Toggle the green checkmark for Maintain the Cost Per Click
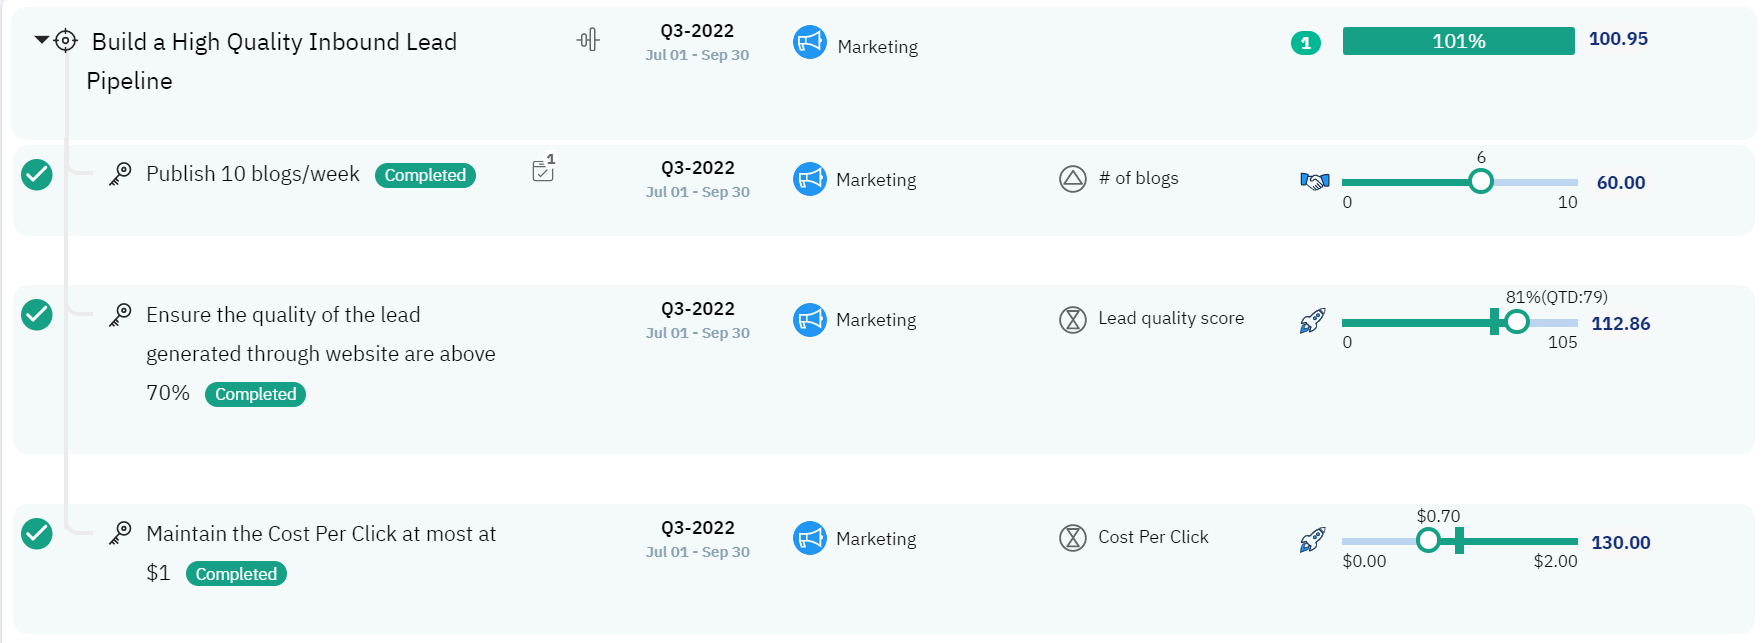This screenshot has height=643, width=1764. tap(37, 534)
